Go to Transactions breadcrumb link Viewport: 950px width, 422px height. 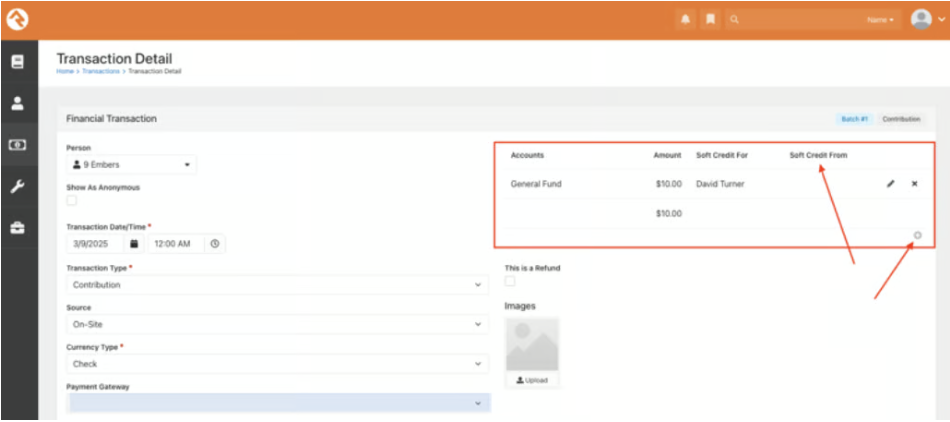coord(101,72)
